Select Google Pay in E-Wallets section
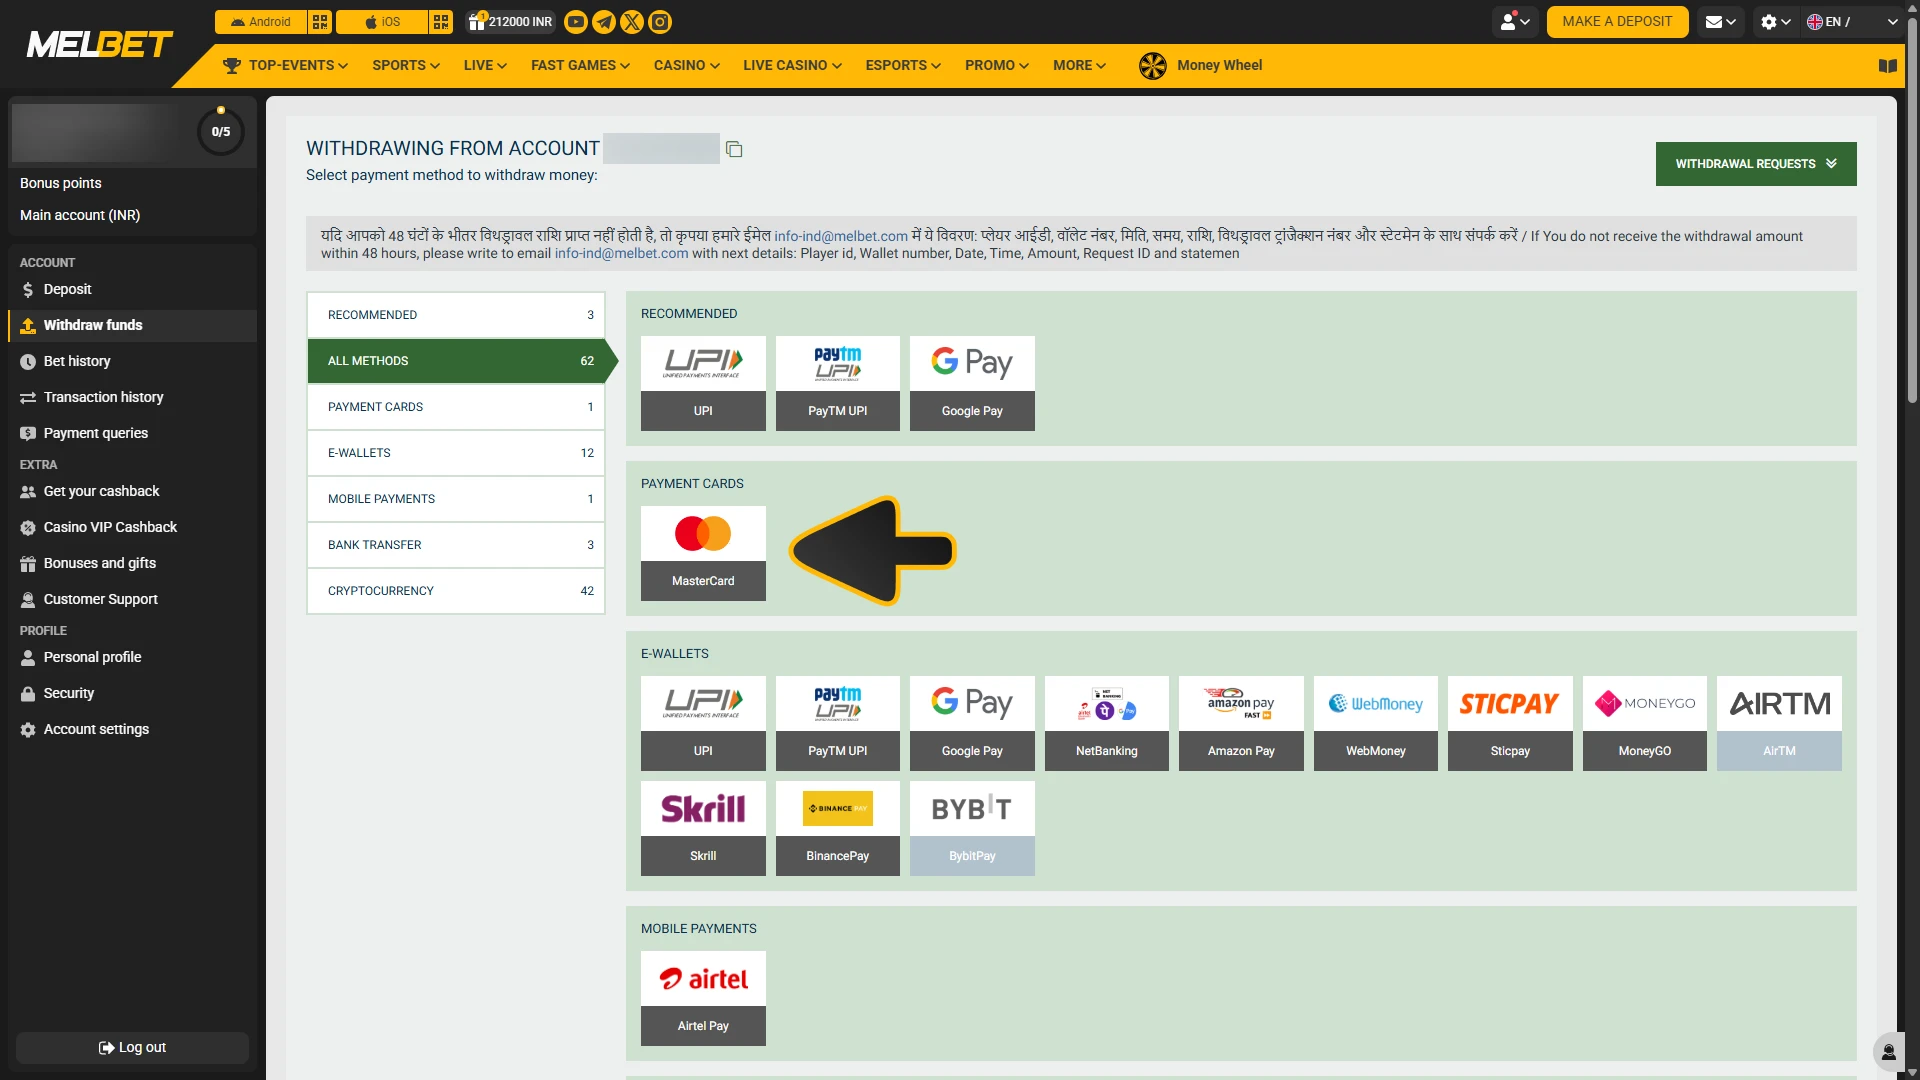The image size is (1920, 1080). tap(972, 723)
